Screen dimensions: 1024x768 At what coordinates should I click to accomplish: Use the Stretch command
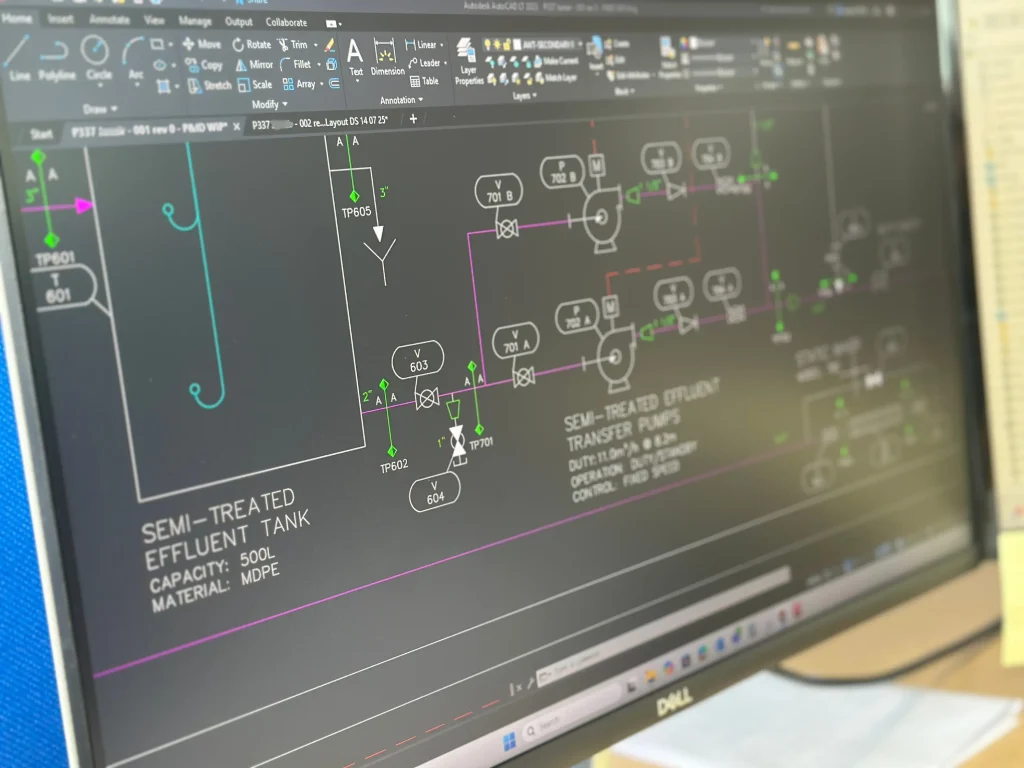pos(210,86)
